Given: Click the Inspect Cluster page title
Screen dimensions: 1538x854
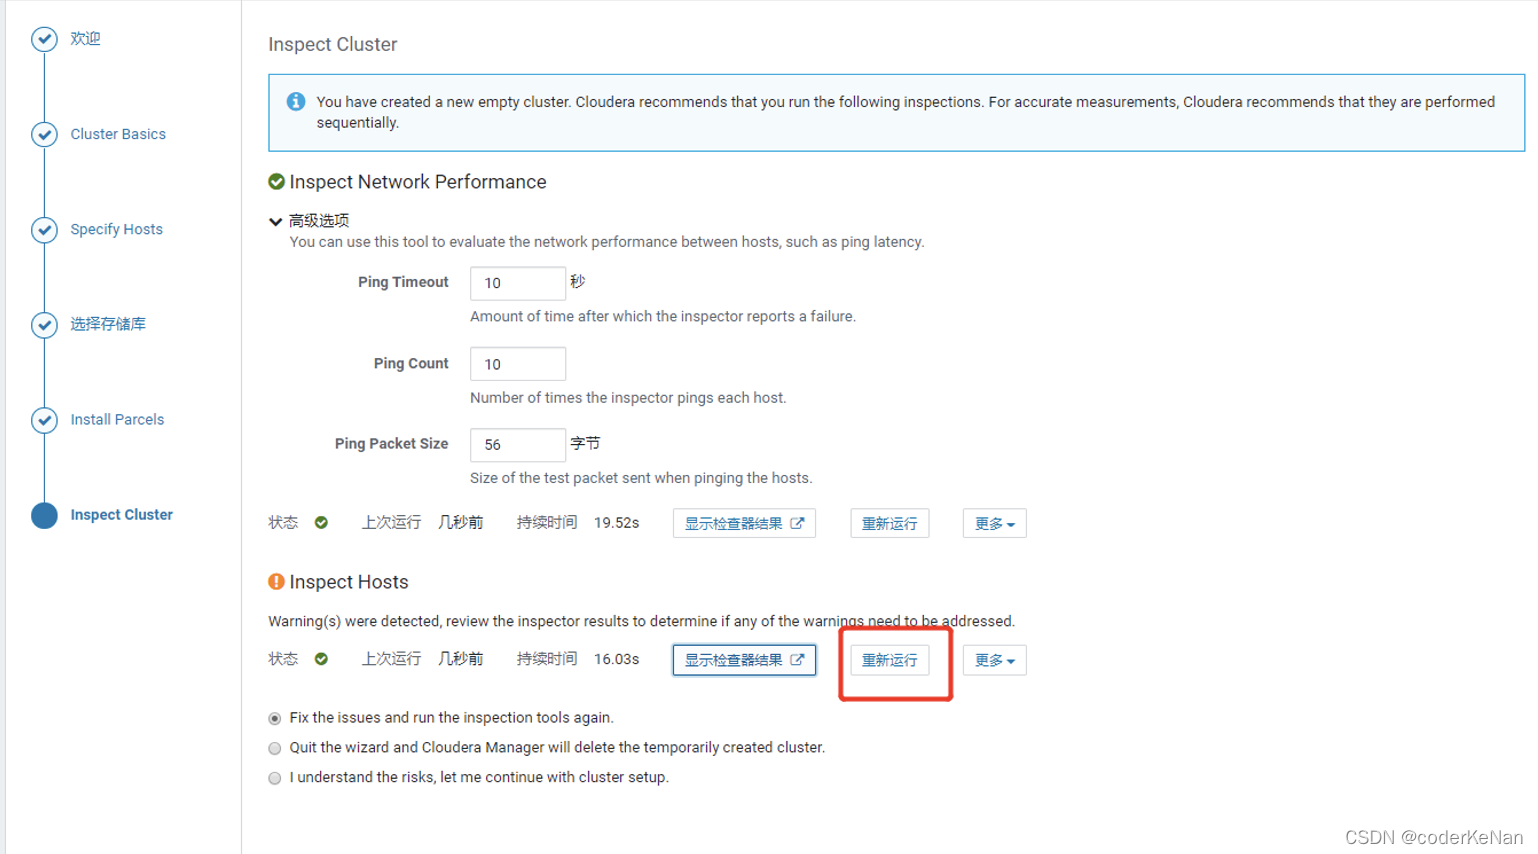Looking at the screenshot, I should tap(333, 44).
